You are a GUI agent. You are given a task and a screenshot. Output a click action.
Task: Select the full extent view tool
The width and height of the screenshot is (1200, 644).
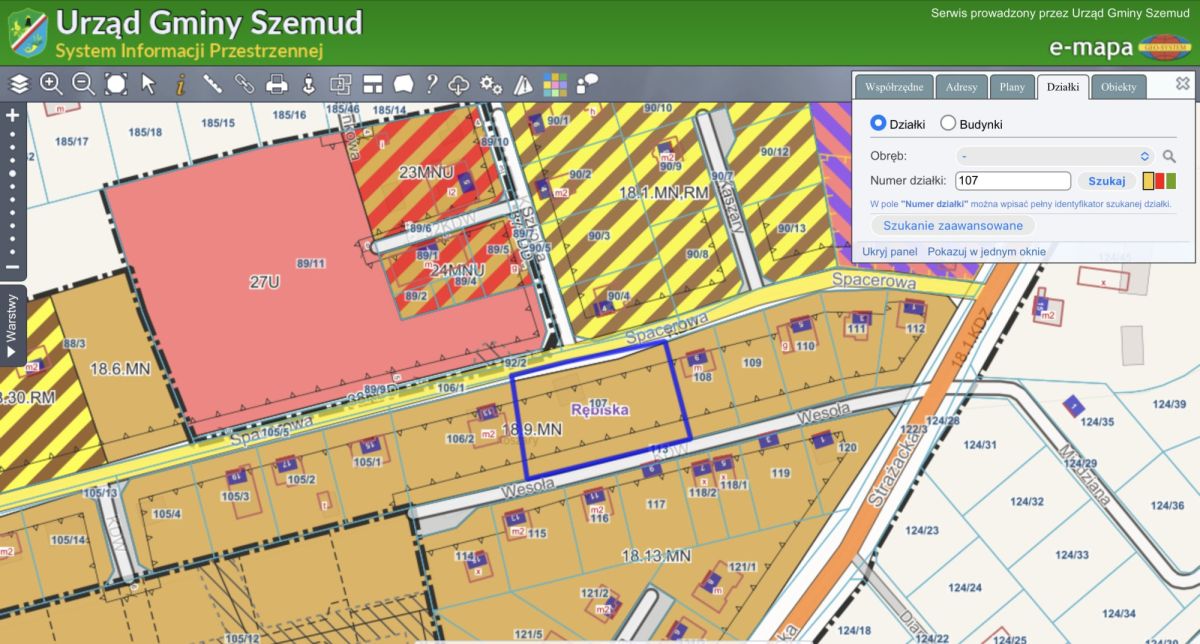point(116,84)
